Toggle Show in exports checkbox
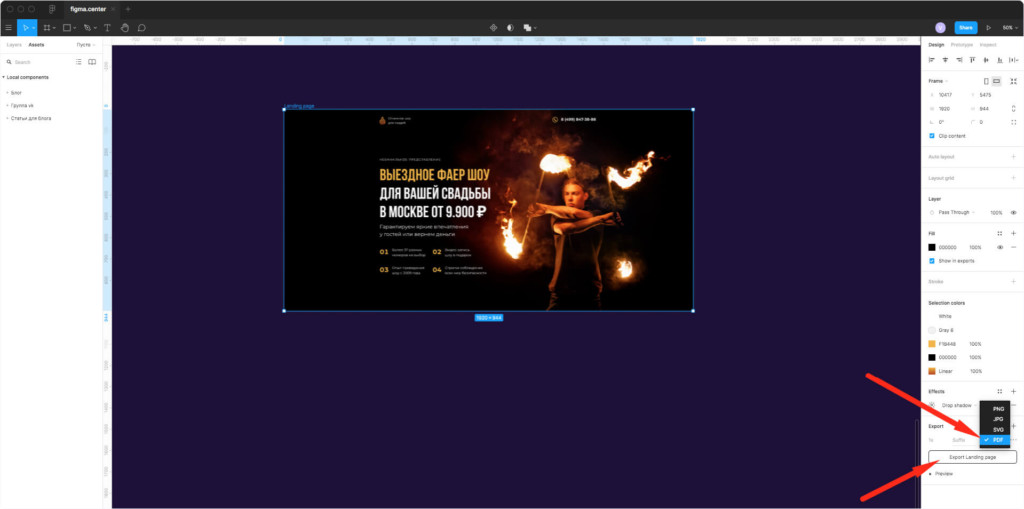Image resolution: width=1024 pixels, height=509 pixels. point(932,261)
